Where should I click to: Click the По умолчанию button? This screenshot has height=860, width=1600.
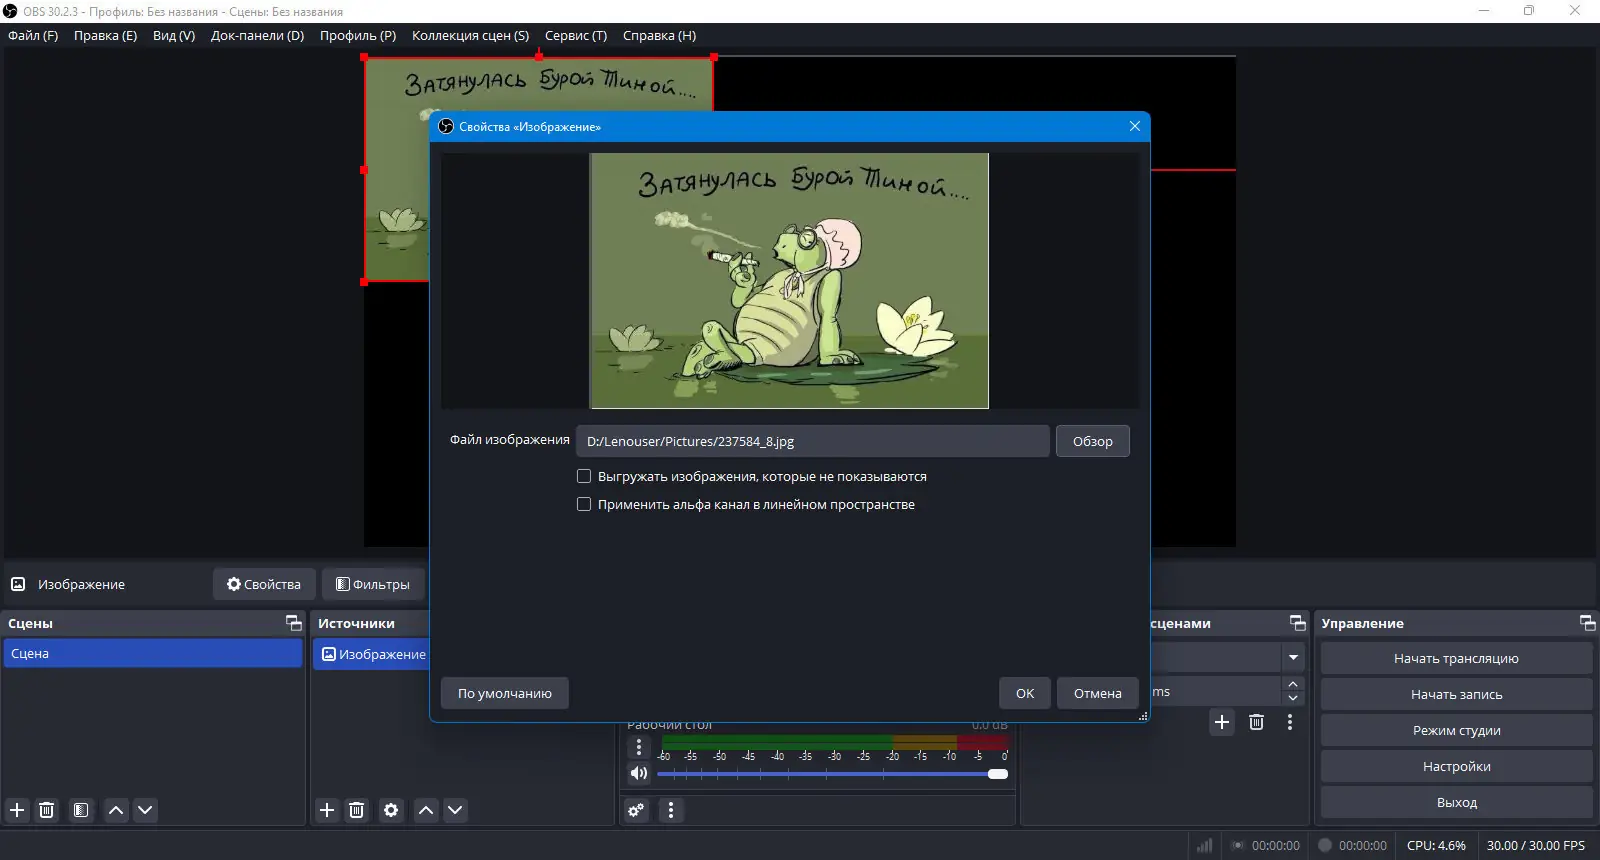[505, 693]
